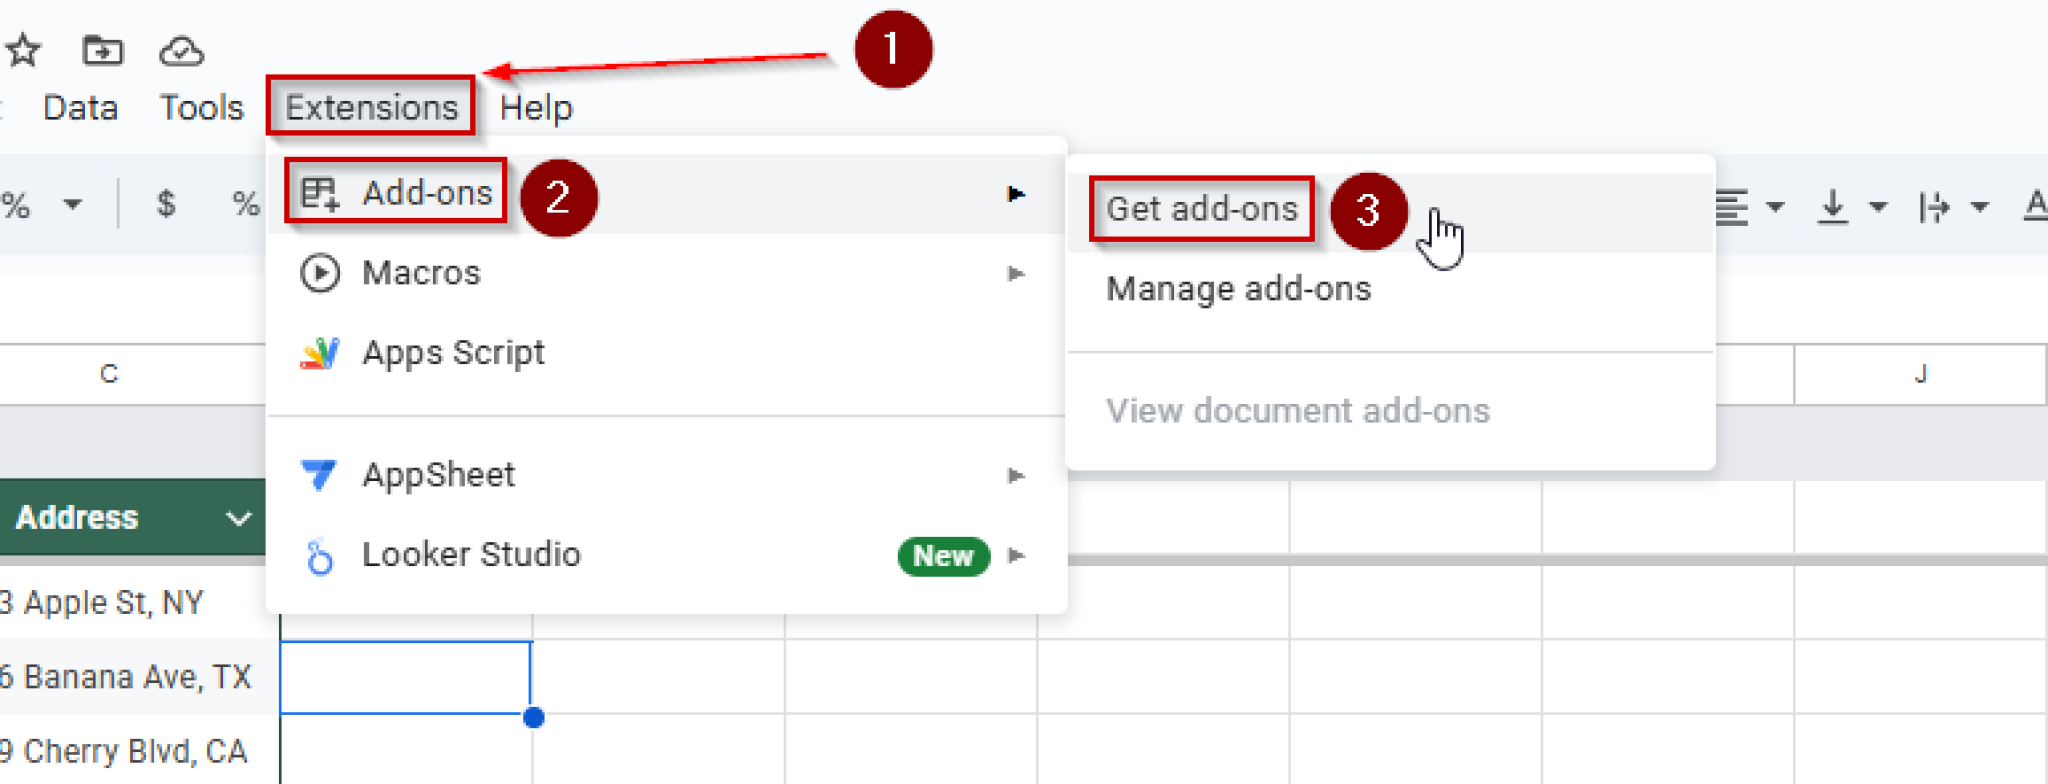The image size is (2048, 784).
Task: Star the spreadsheet with the star icon
Action: 23,50
